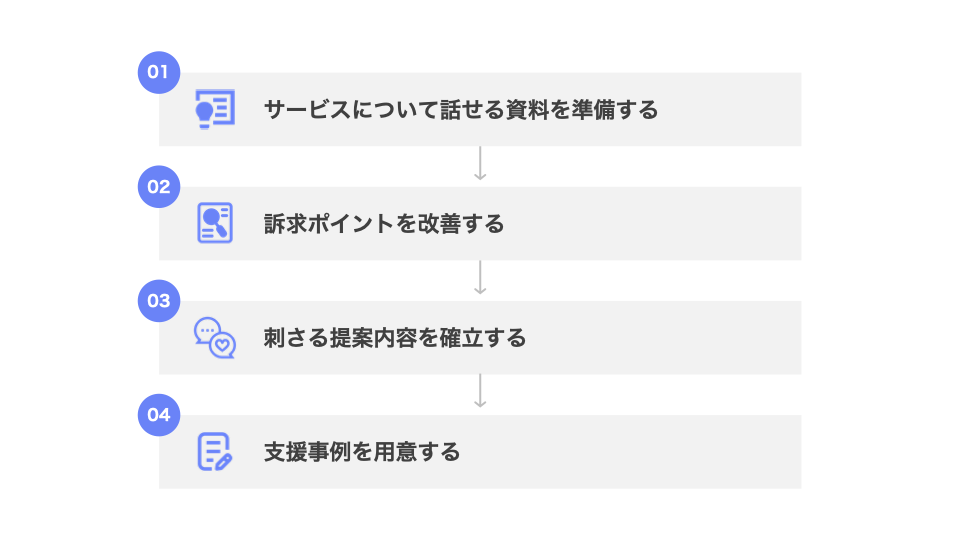Select the 訴求ポイントを改善する label

click(384, 224)
